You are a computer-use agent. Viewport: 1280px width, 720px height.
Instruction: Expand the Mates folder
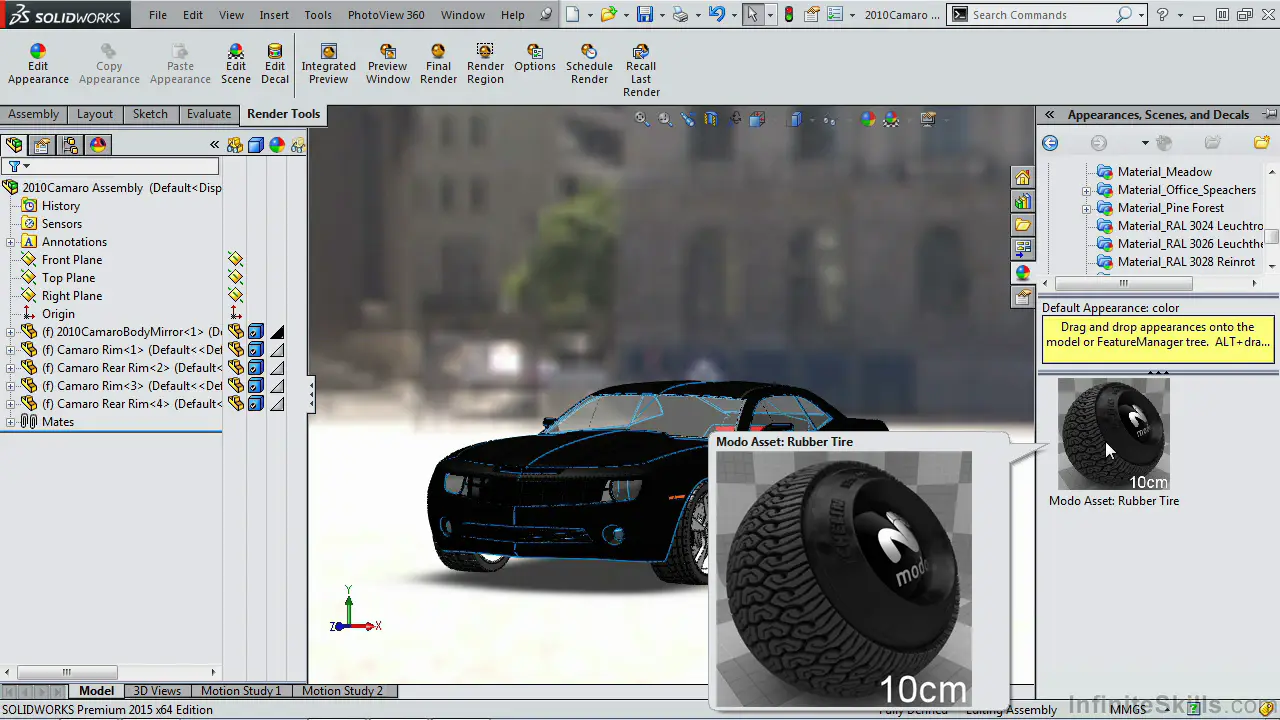11,422
